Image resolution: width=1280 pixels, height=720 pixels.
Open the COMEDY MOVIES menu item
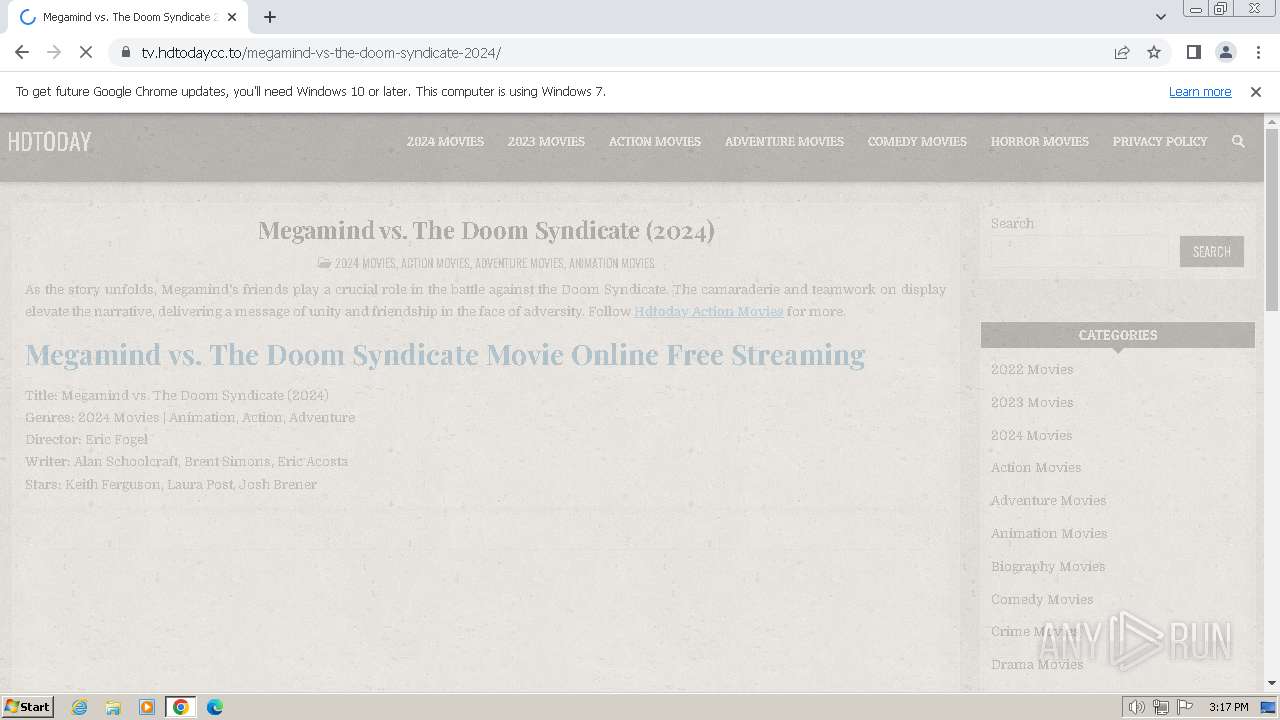coord(917,141)
